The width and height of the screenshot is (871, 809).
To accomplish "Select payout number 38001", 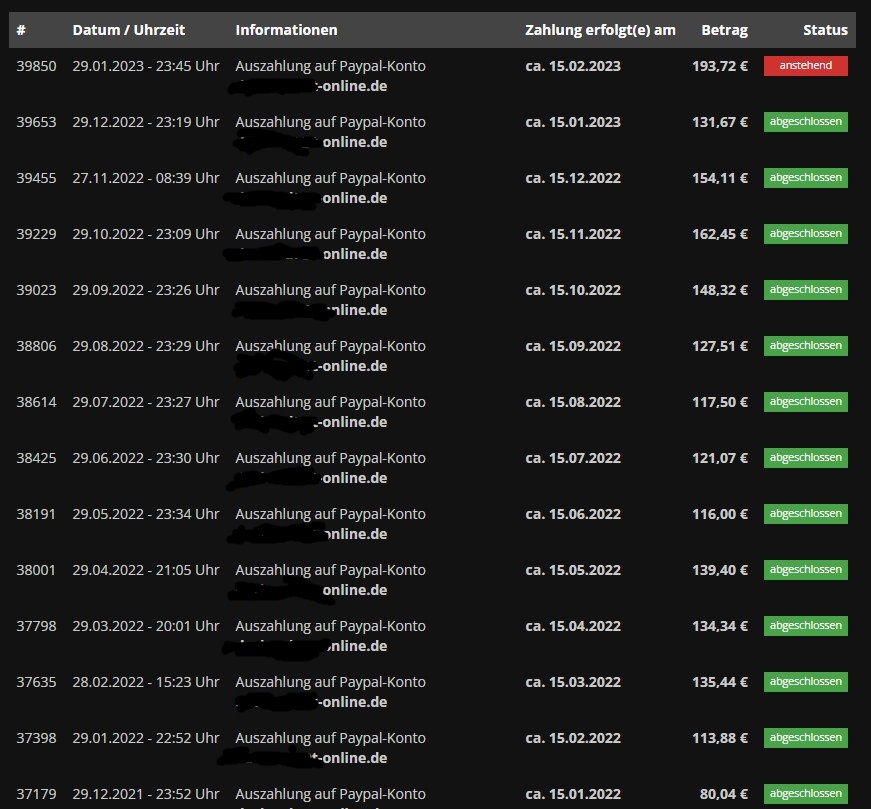I will tap(36, 570).
